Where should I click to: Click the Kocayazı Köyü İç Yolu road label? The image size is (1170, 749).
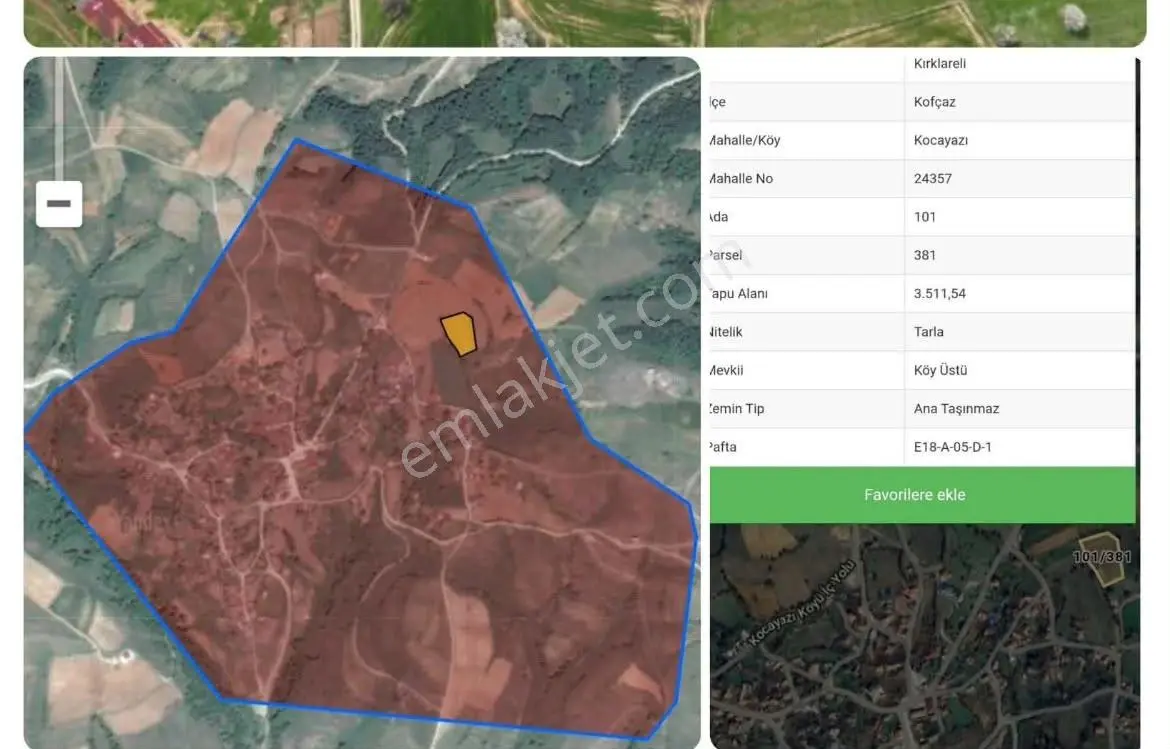[801, 604]
